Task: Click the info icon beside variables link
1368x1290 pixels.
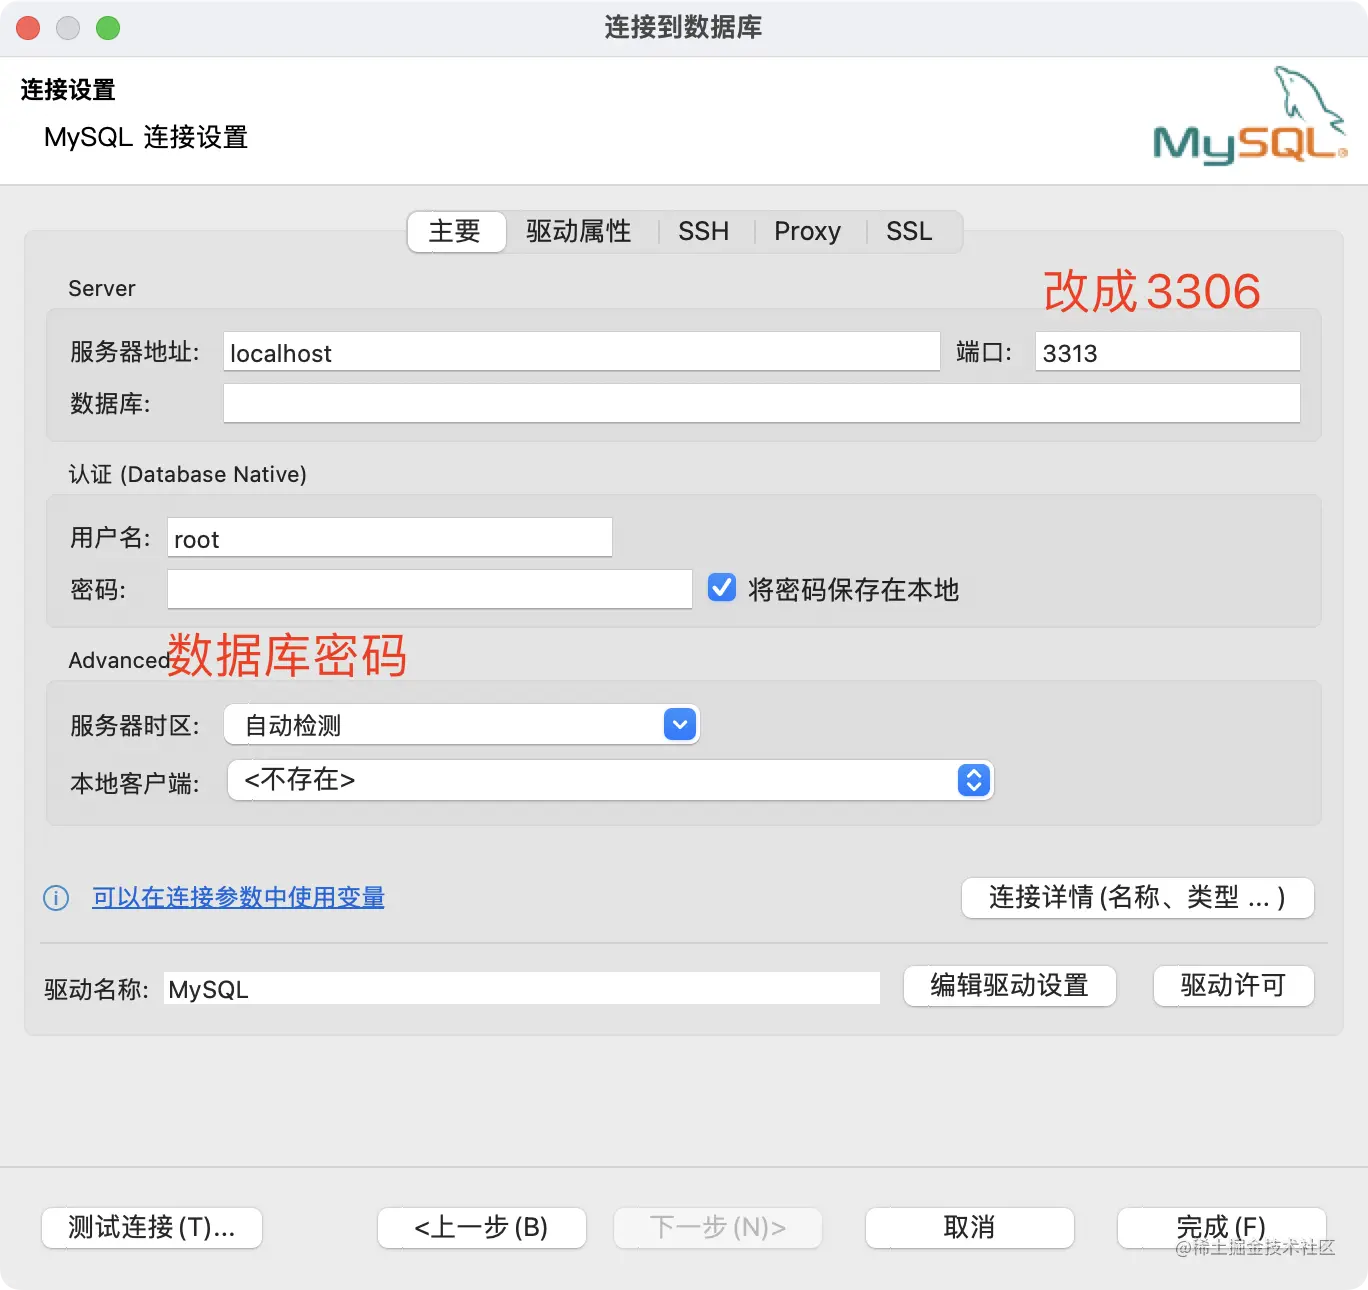Action: (56, 898)
